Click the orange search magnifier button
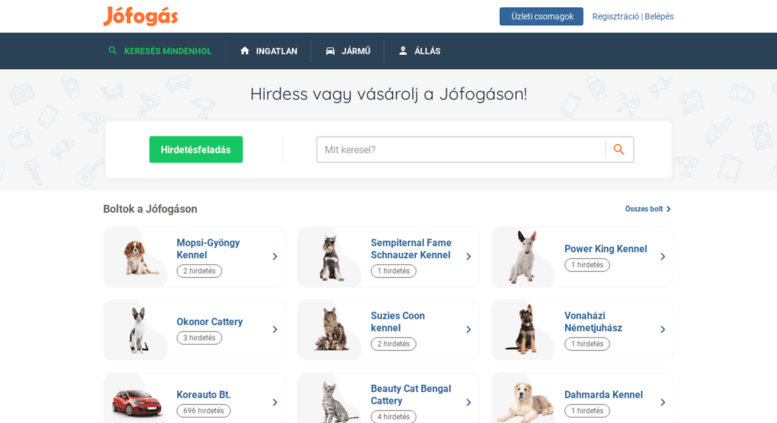The image size is (777, 423). 619,149
